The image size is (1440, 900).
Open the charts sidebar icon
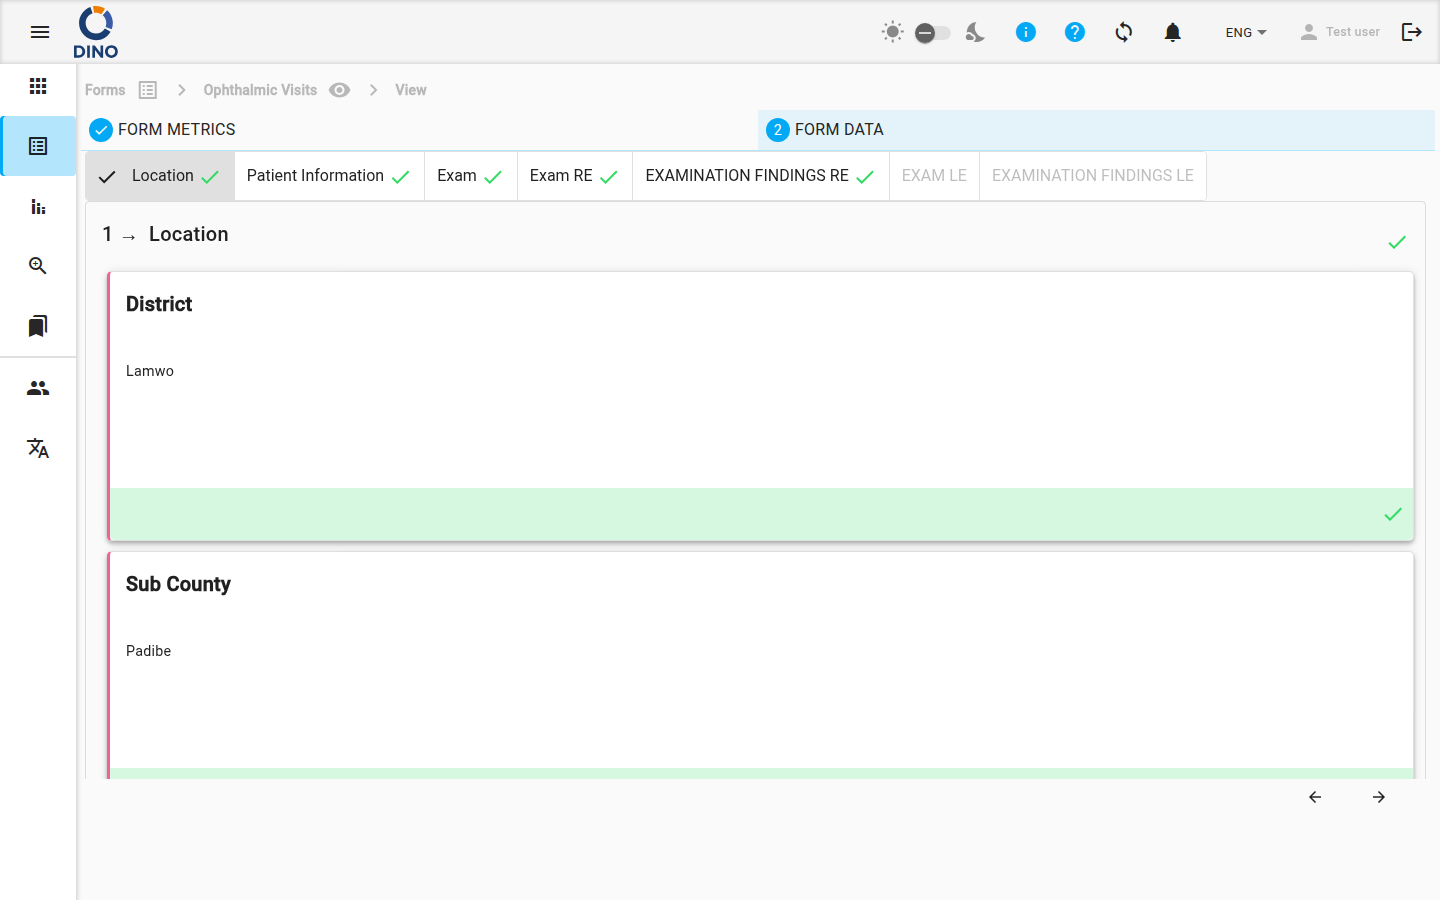38,206
